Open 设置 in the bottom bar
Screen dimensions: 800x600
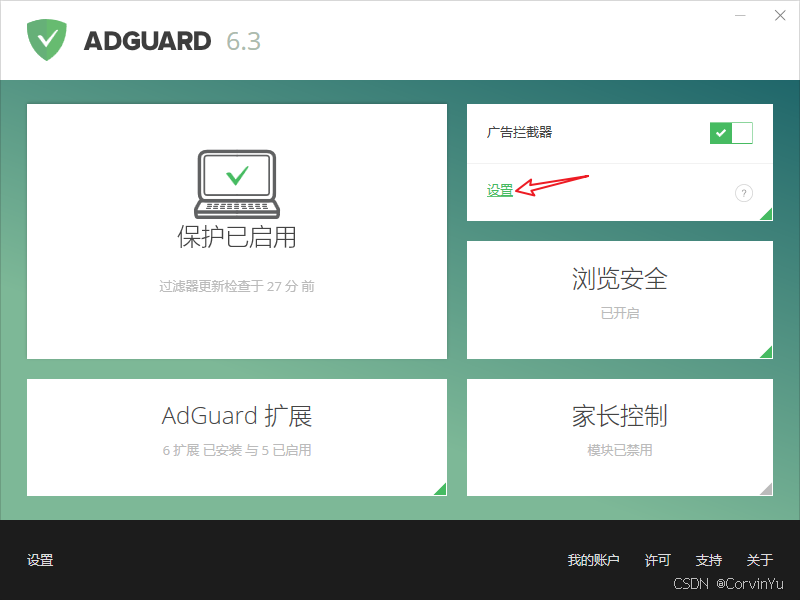(x=40, y=560)
